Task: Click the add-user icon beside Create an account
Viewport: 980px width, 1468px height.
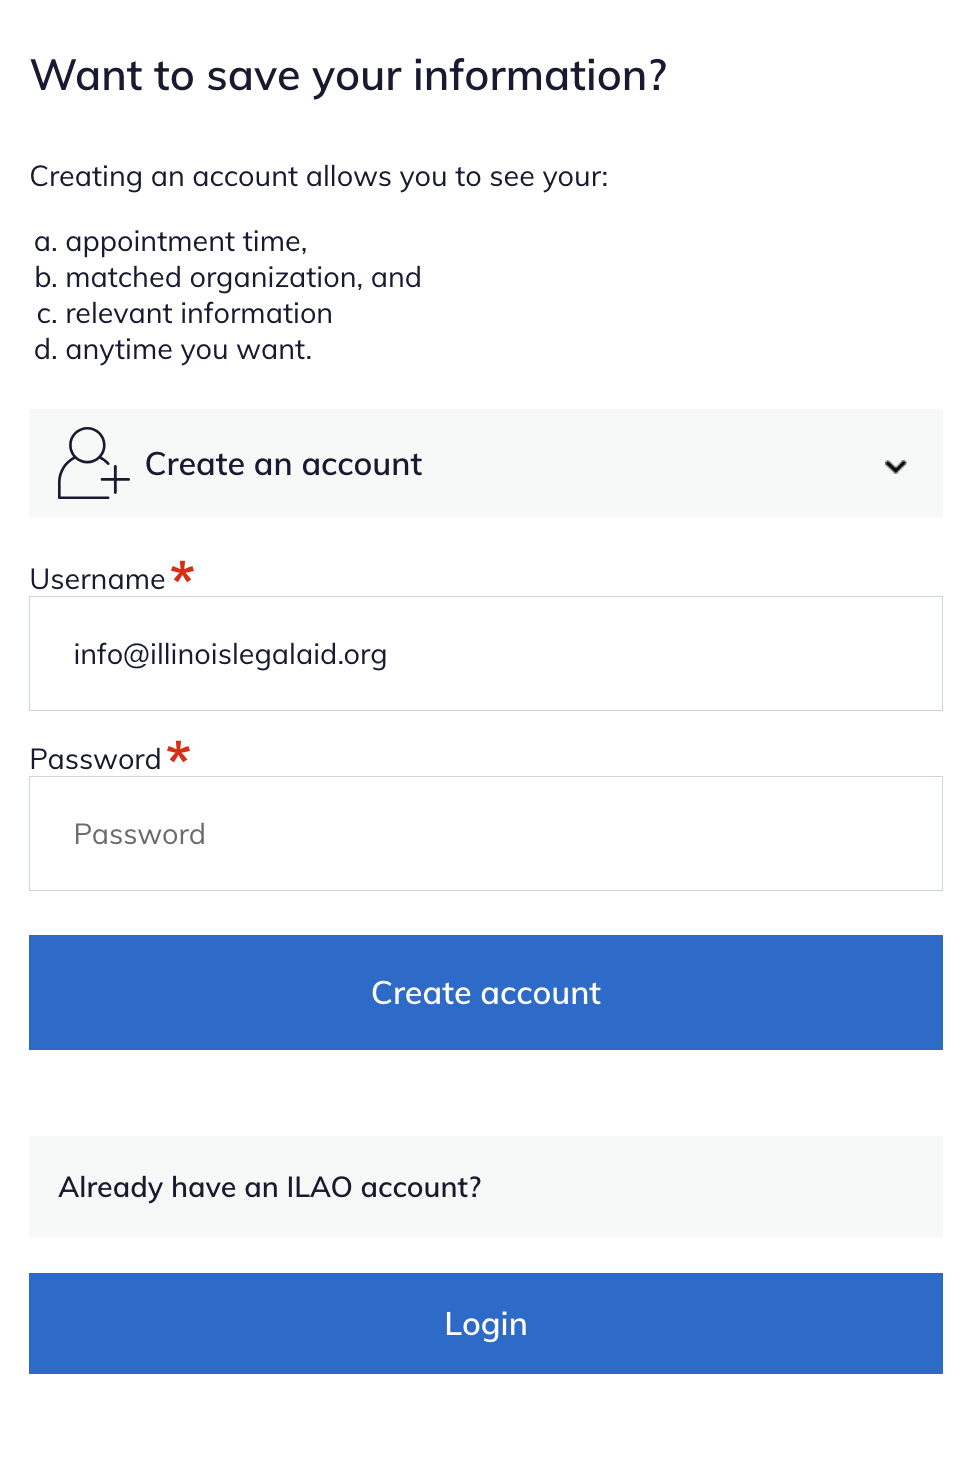Action: [94, 464]
